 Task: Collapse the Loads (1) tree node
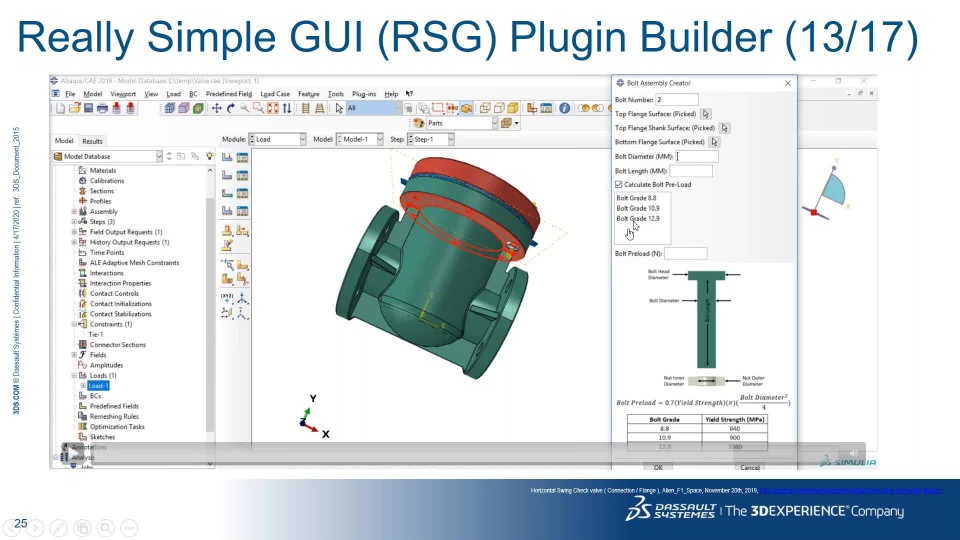click(x=74, y=375)
